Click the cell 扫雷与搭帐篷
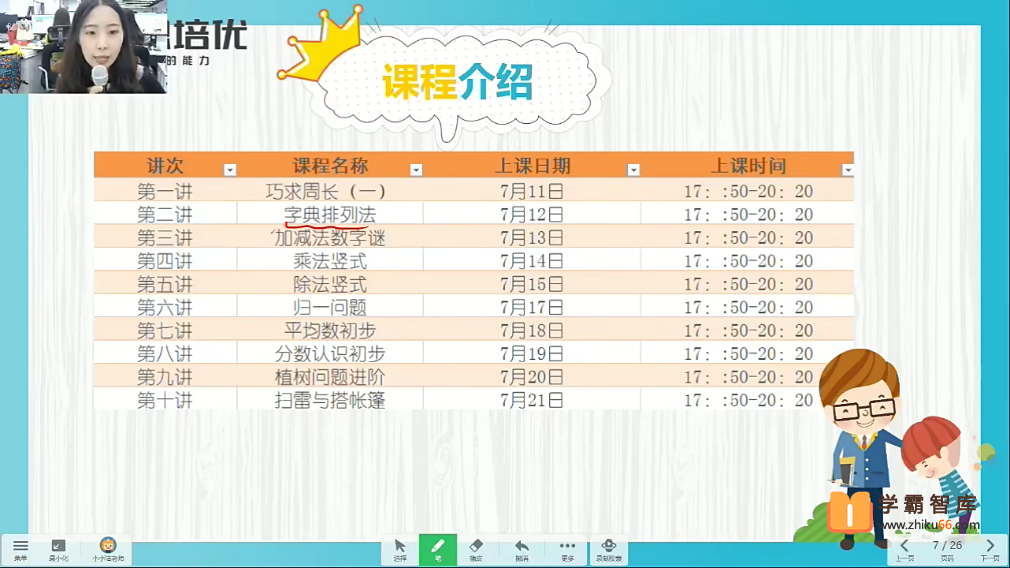This screenshot has height=568, width=1010. click(330, 400)
